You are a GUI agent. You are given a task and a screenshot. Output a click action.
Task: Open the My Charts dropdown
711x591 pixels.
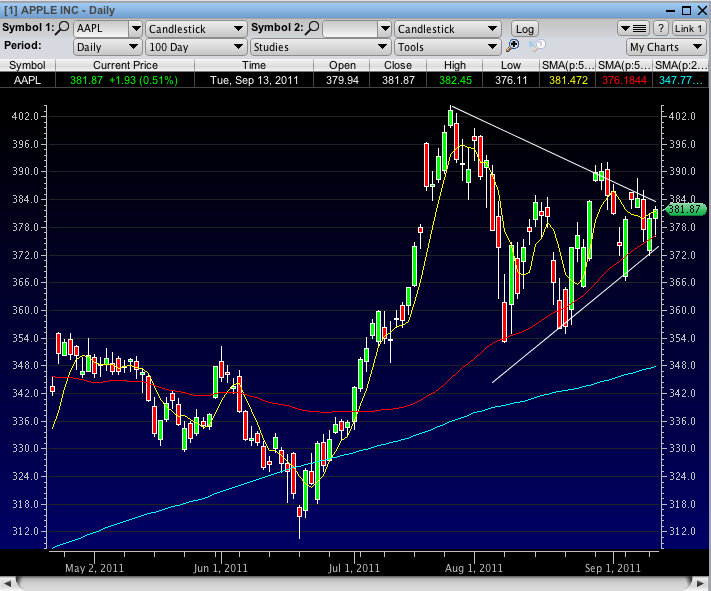(x=665, y=47)
